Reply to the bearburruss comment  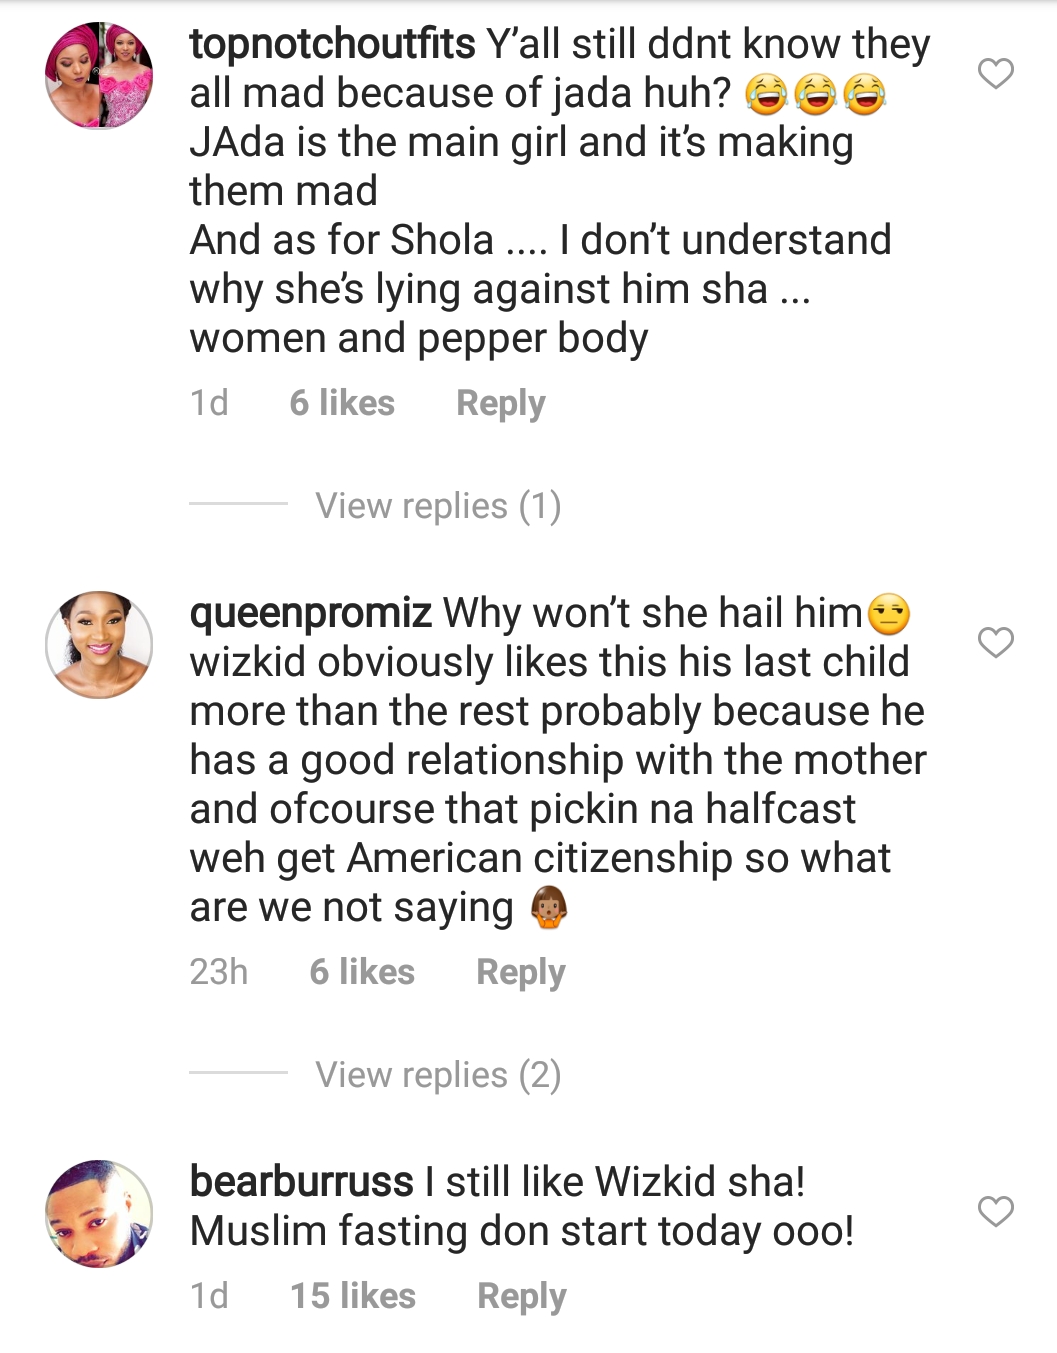[x=521, y=1296]
